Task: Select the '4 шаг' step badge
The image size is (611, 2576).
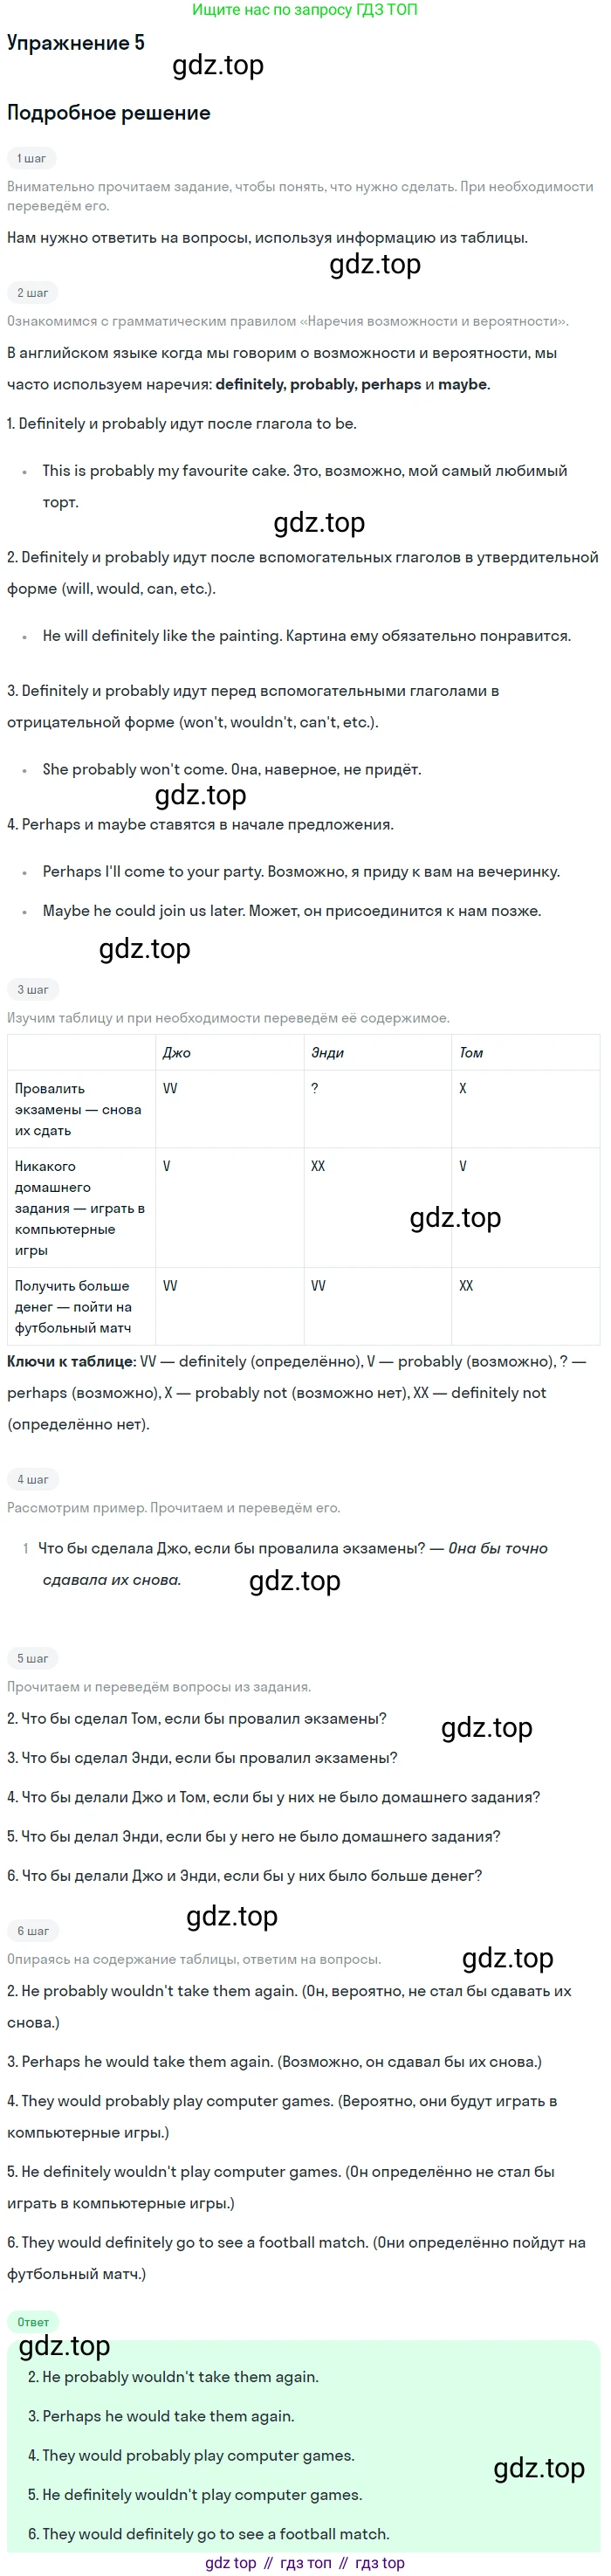Action: [32, 1479]
